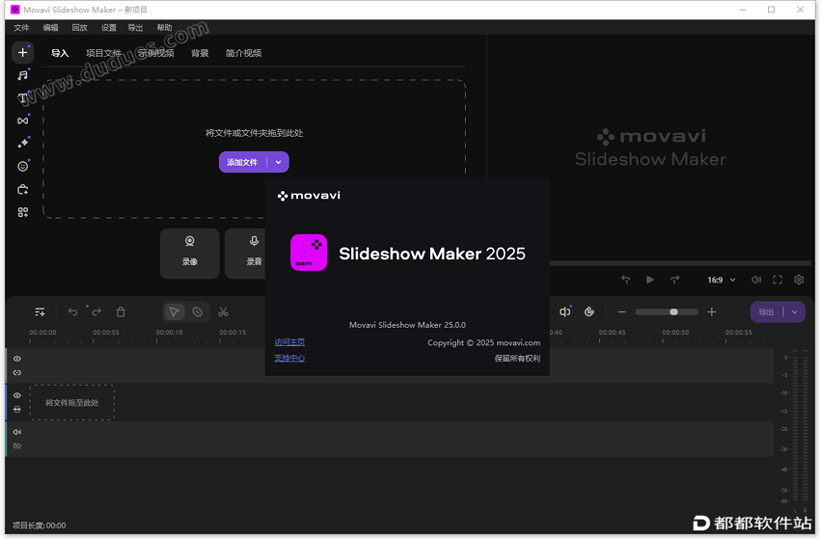This screenshot has height=539, width=820.
Task: Toggle visibility of the top overlay track
Action: 17,359
